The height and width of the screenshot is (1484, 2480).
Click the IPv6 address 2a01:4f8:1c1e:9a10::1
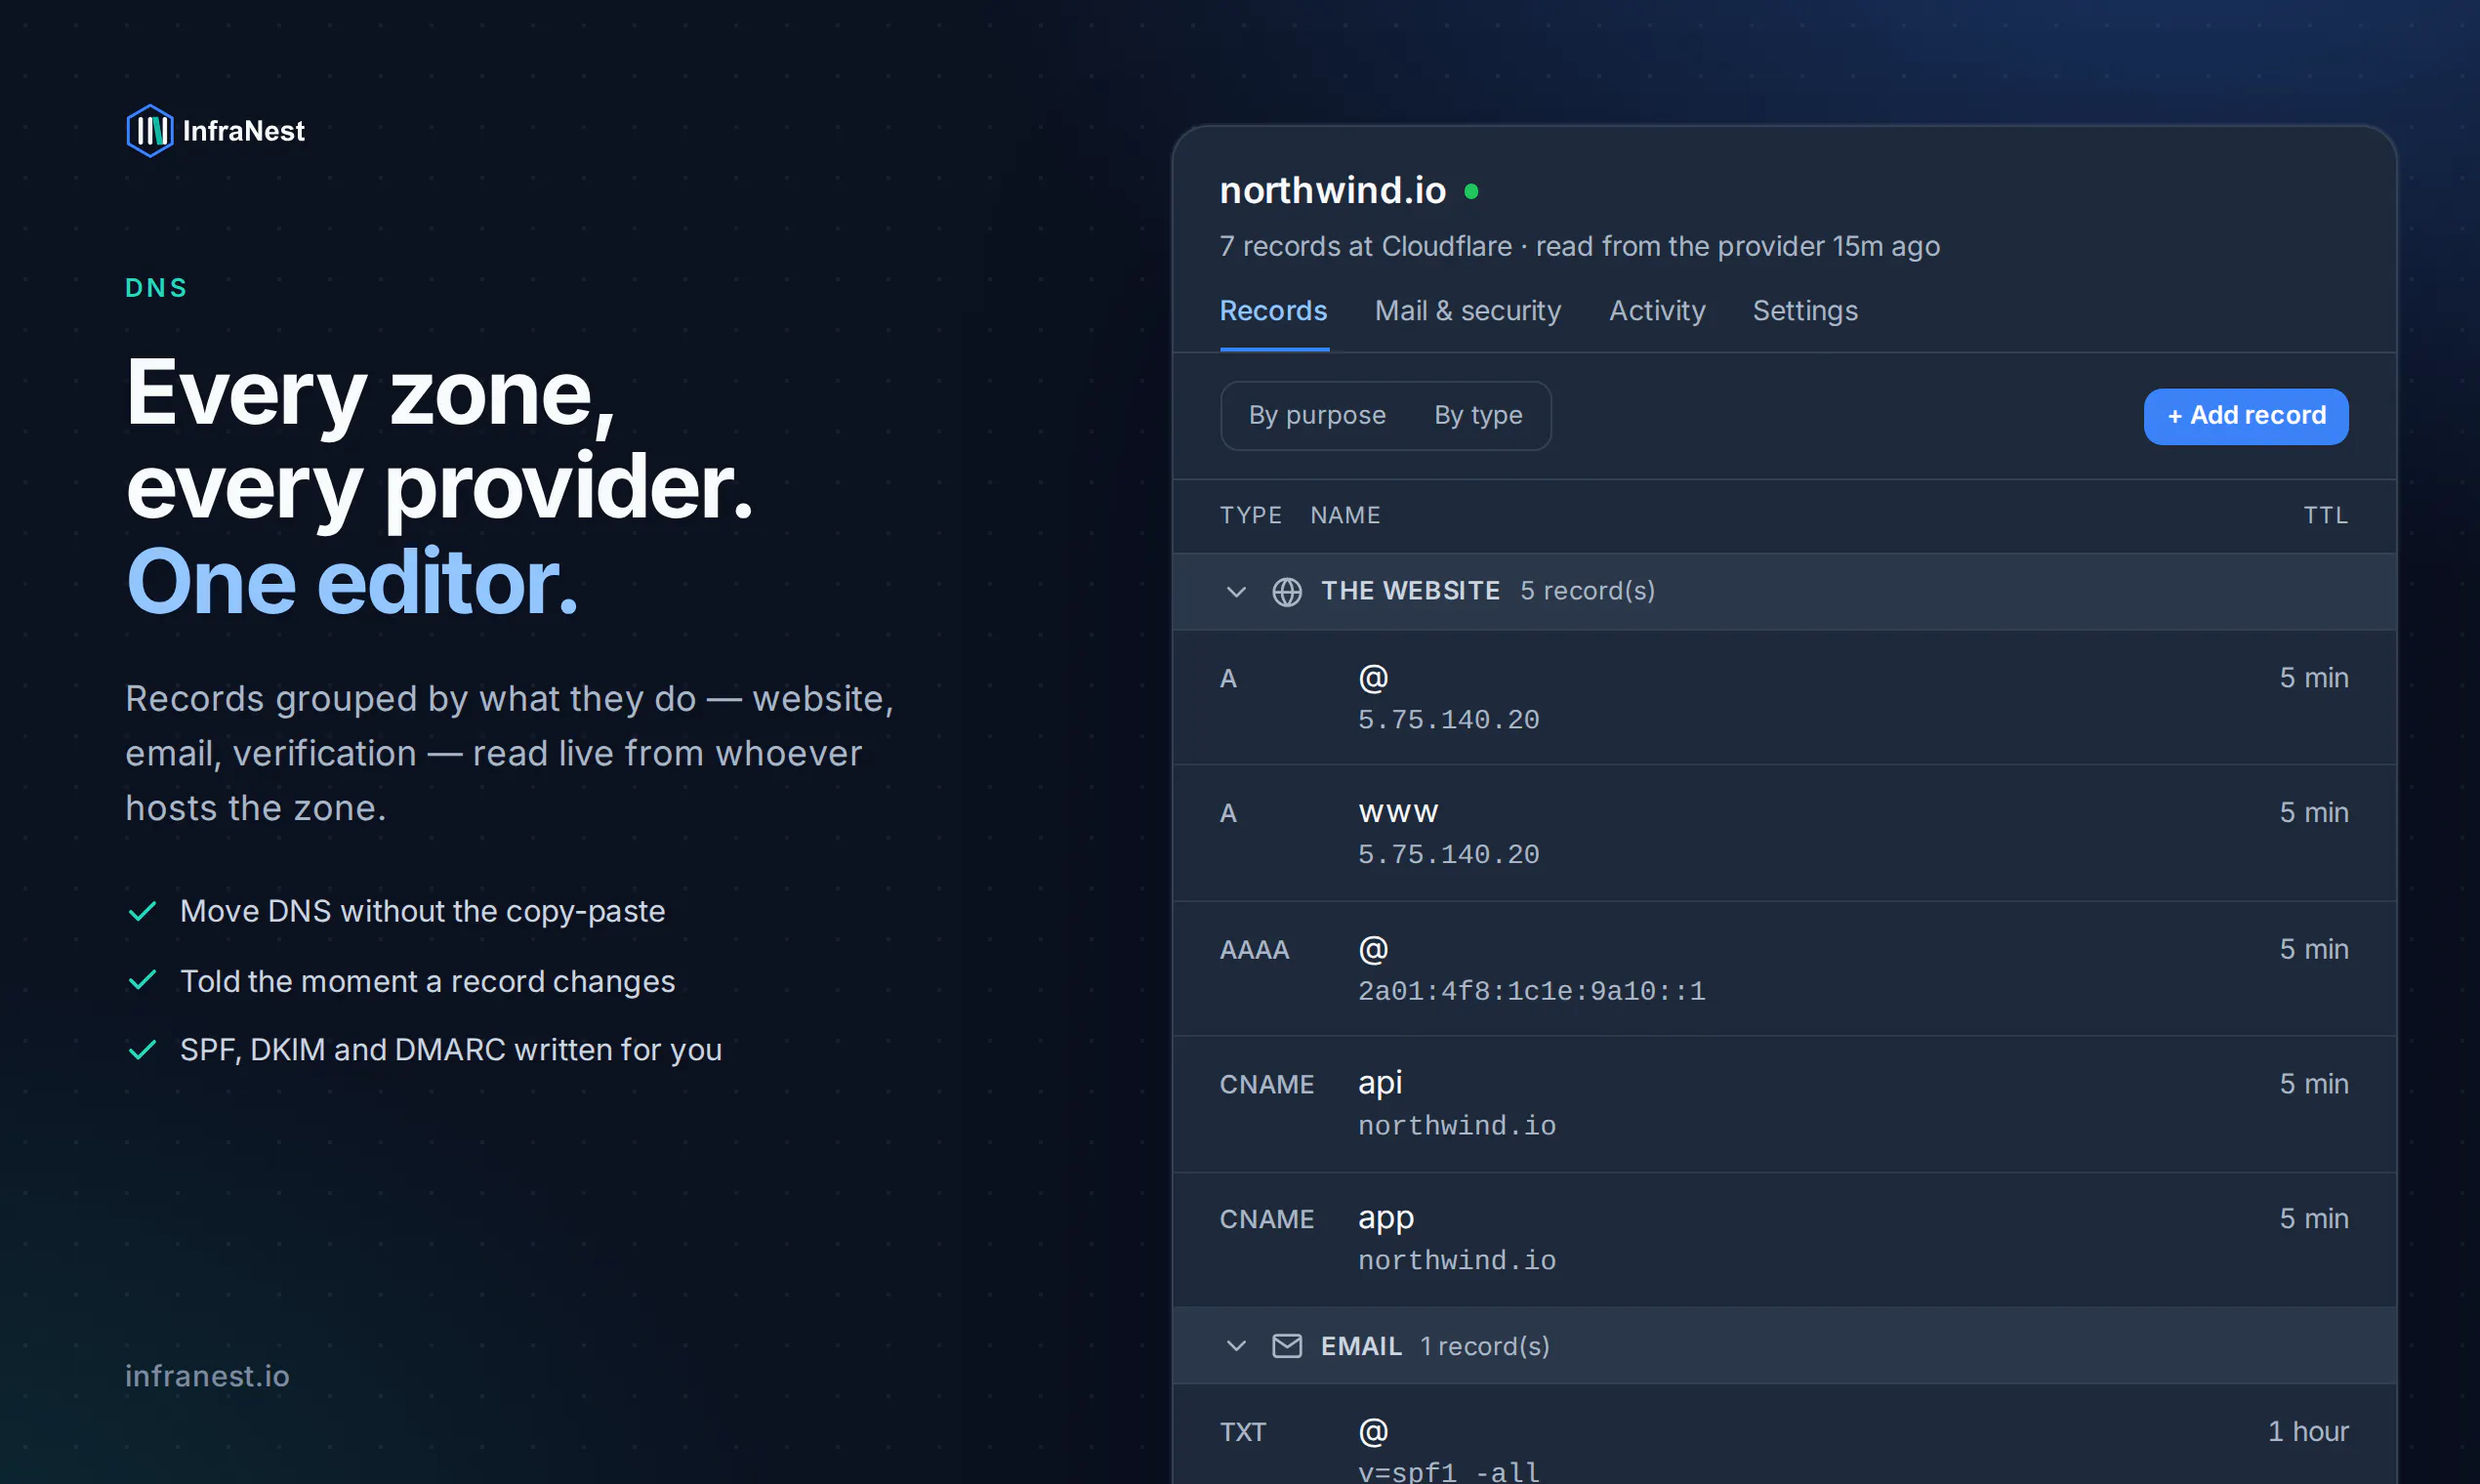(1531, 991)
